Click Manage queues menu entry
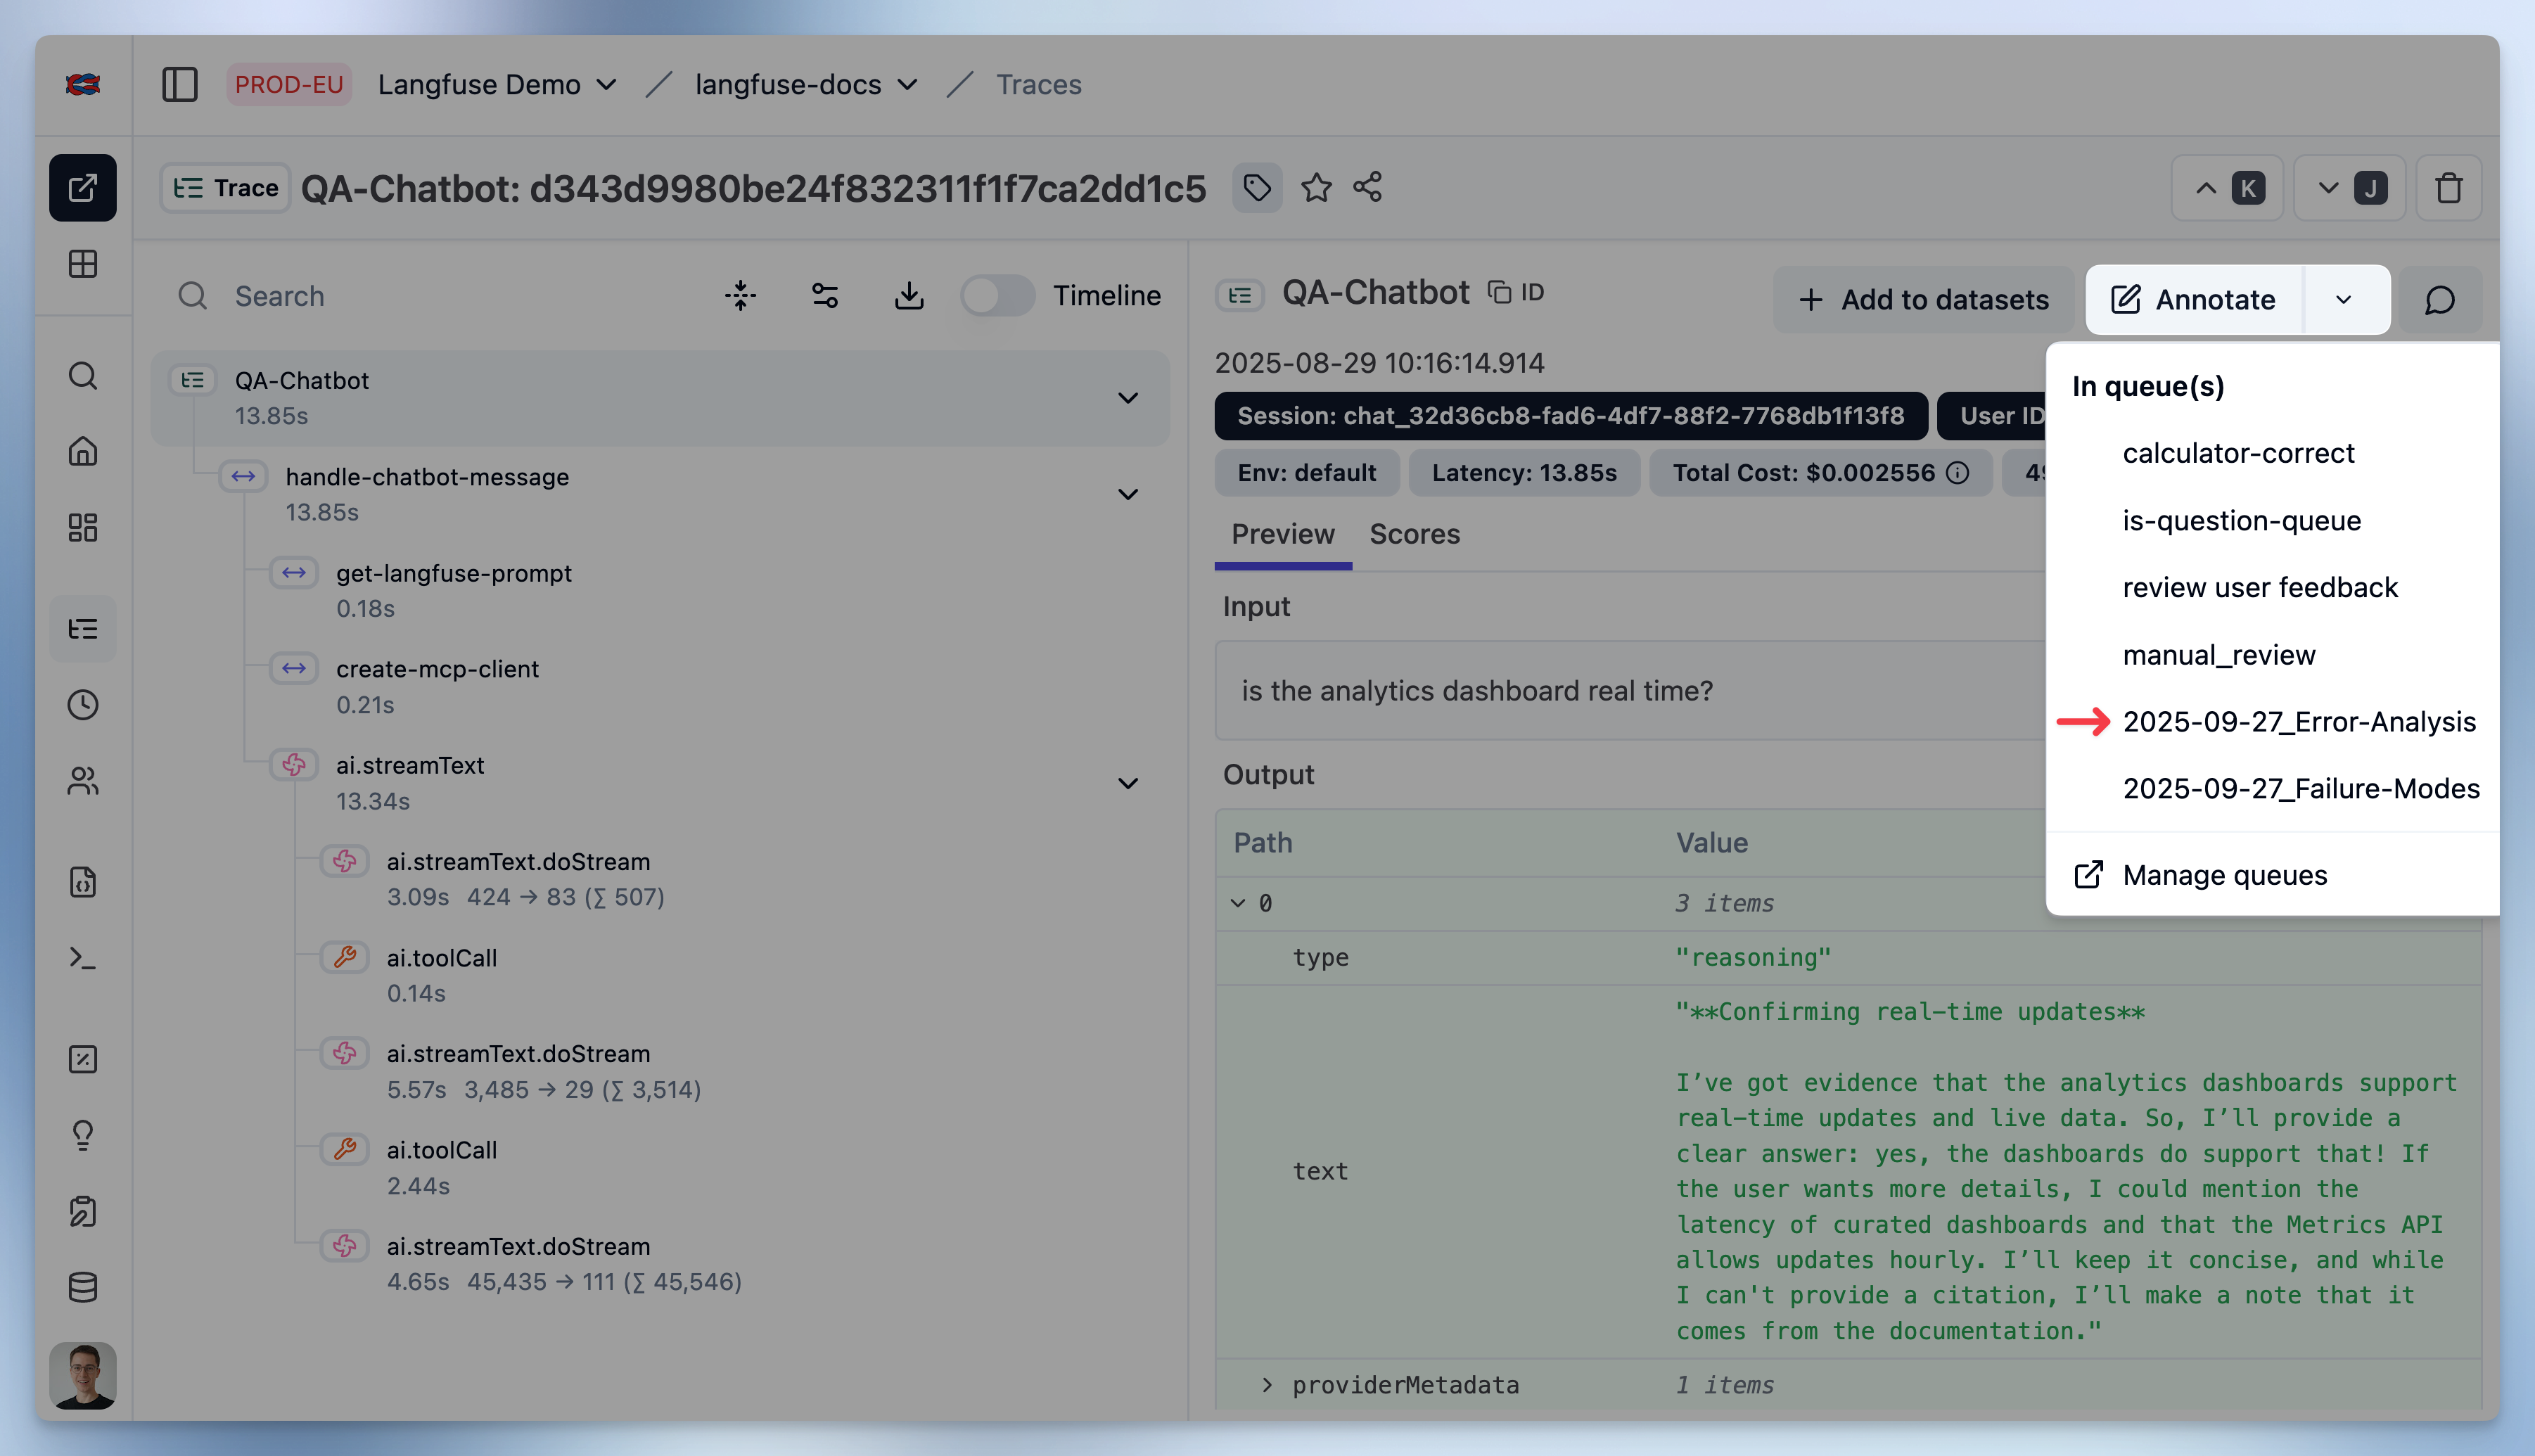 click(2224, 875)
